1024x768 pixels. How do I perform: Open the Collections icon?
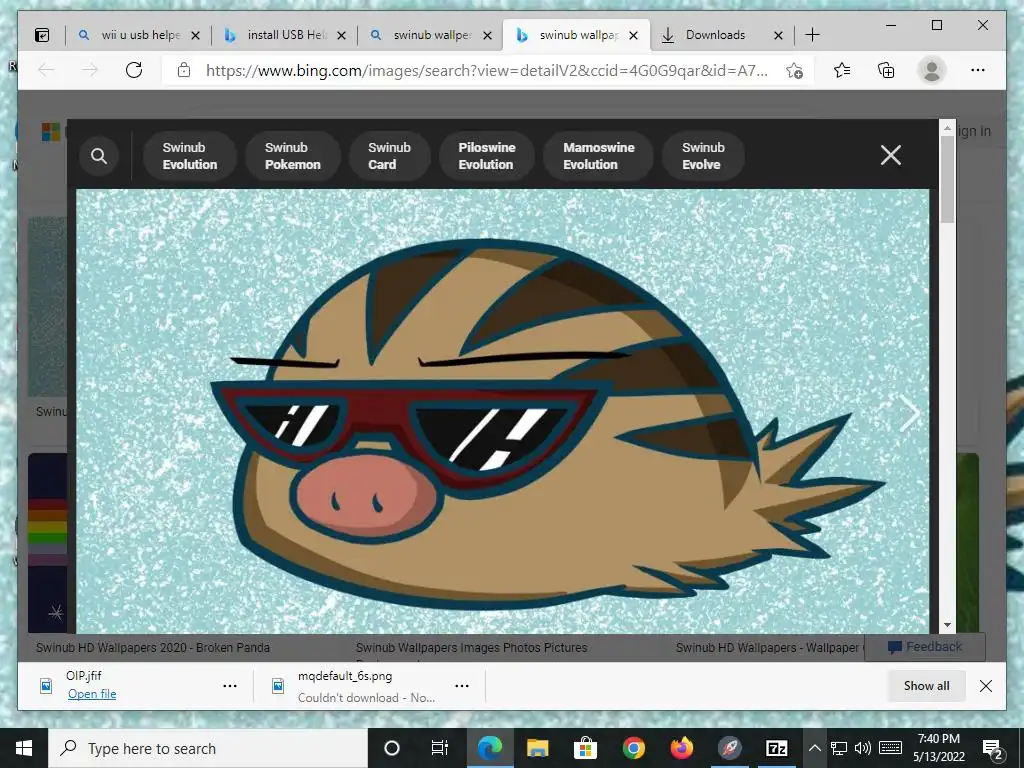tap(886, 70)
